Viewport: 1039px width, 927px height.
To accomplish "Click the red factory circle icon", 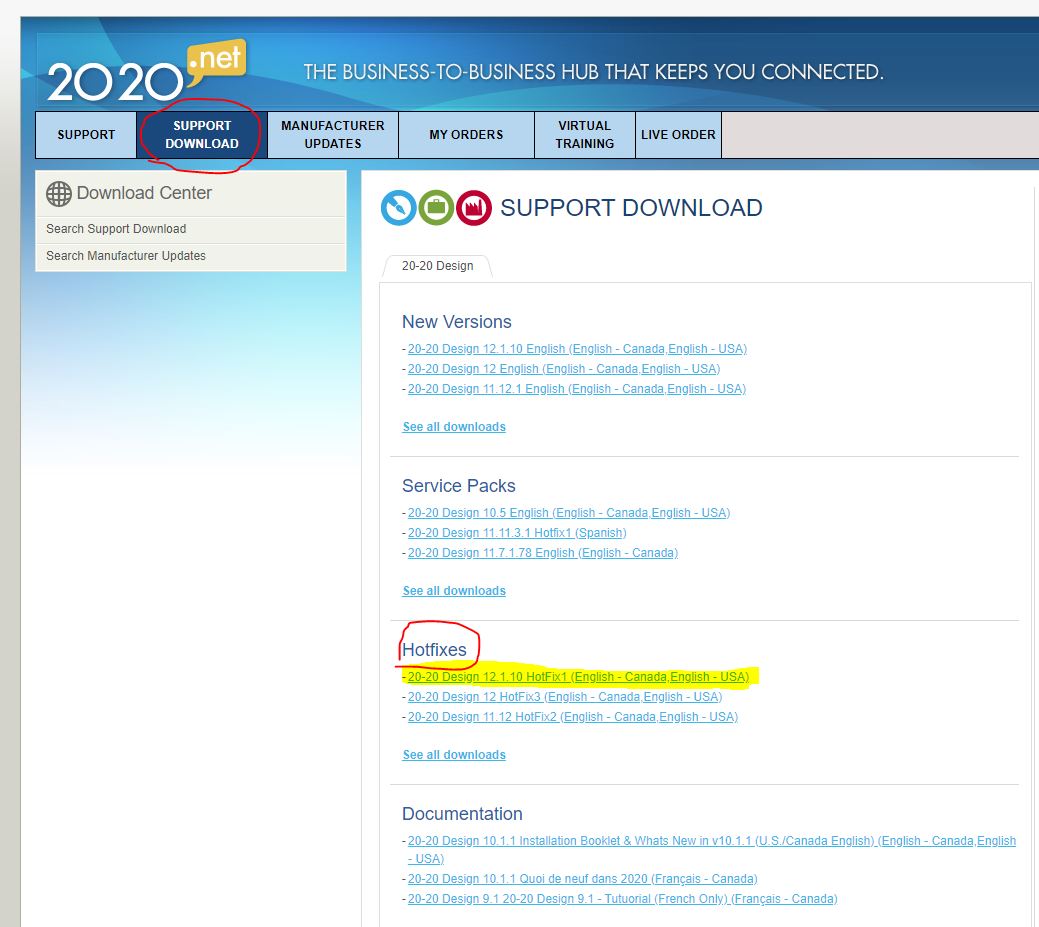I will (474, 207).
